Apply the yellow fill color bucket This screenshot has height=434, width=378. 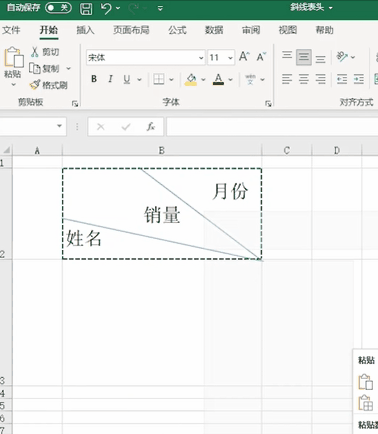(191, 79)
